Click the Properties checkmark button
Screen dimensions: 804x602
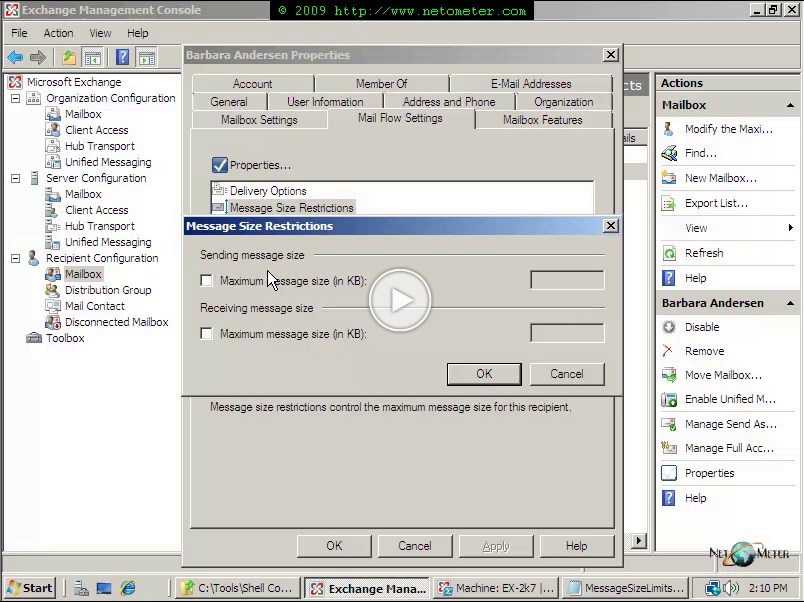click(x=220, y=165)
